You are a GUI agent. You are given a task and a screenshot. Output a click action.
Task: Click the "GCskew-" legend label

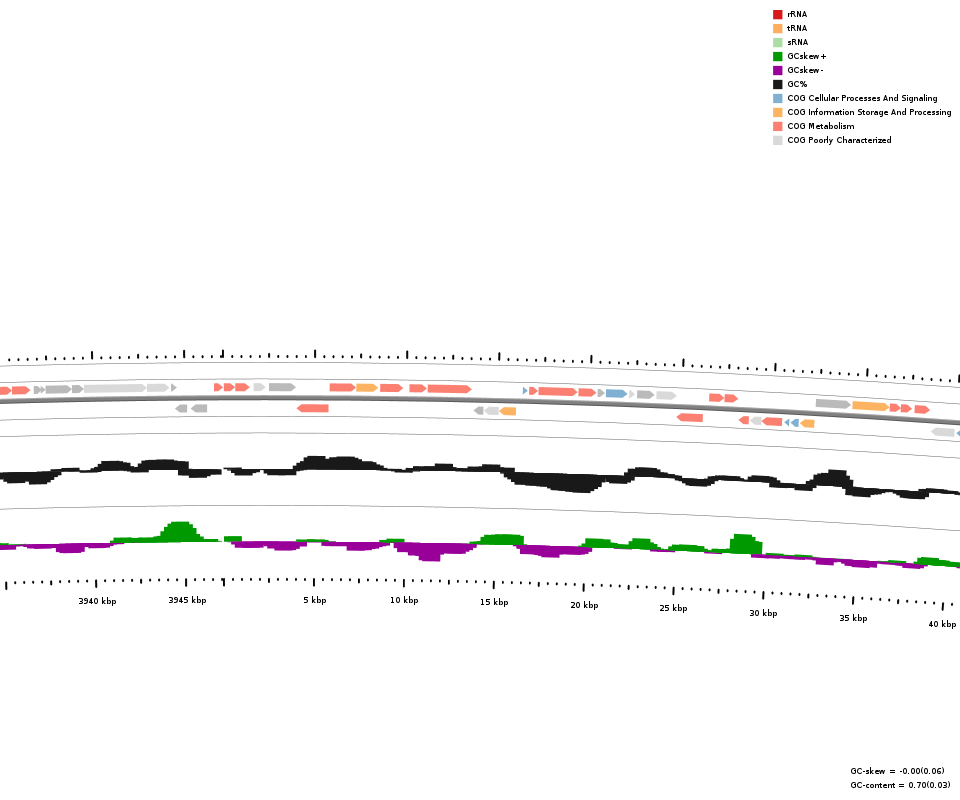pos(805,70)
